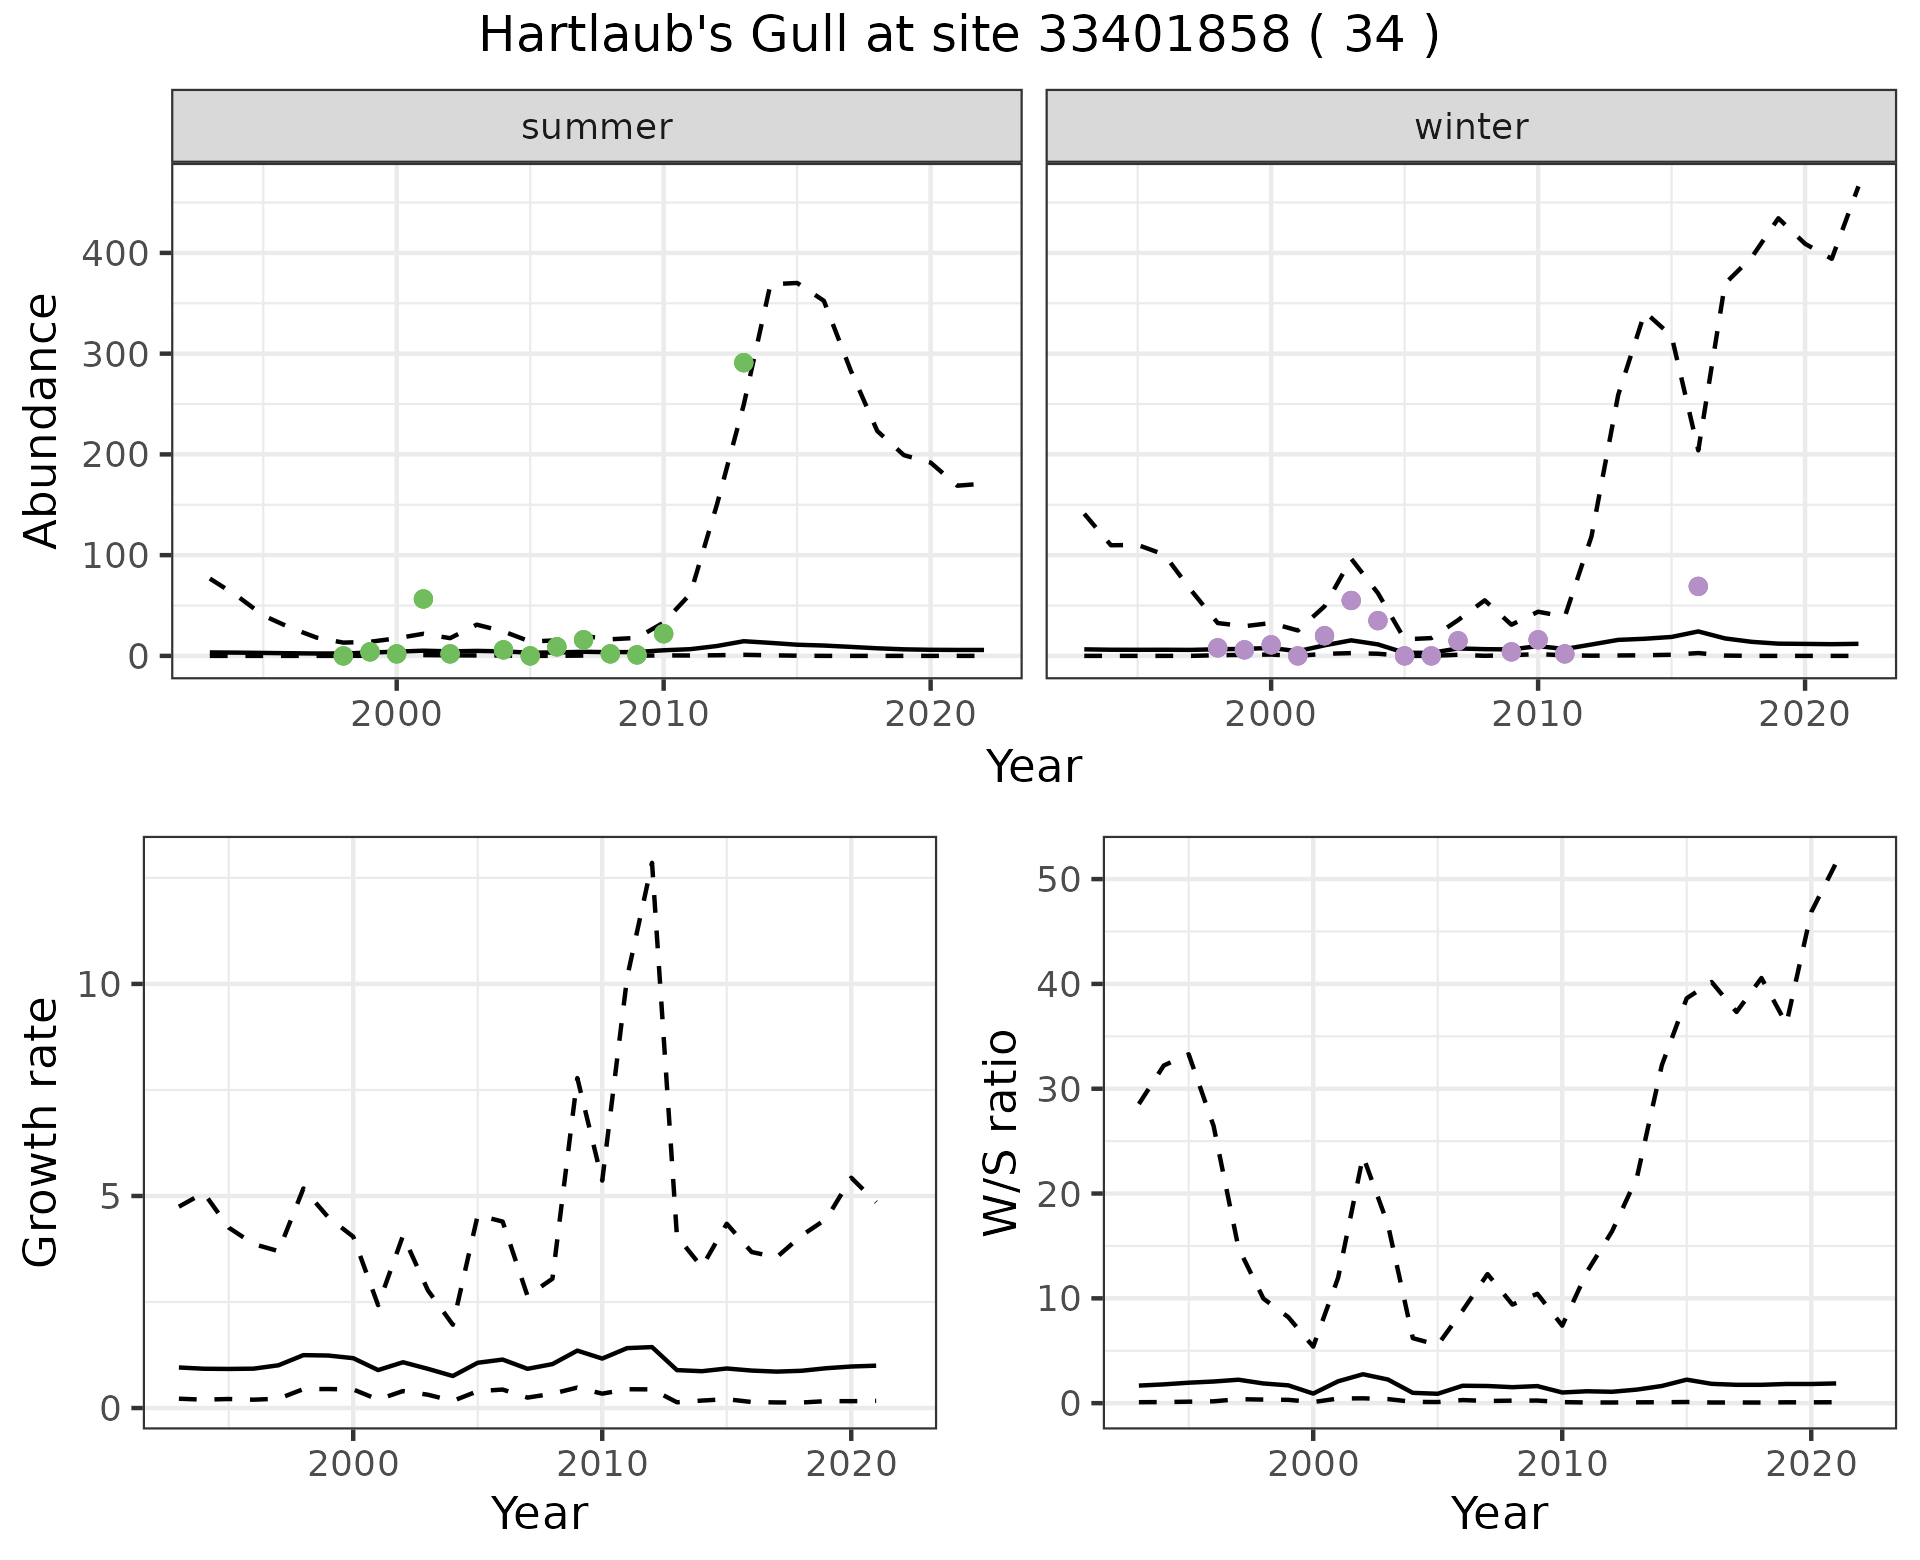Click the chart title Hartlaub's Gull
This screenshot has width=1920, height=1560.
[959, 36]
